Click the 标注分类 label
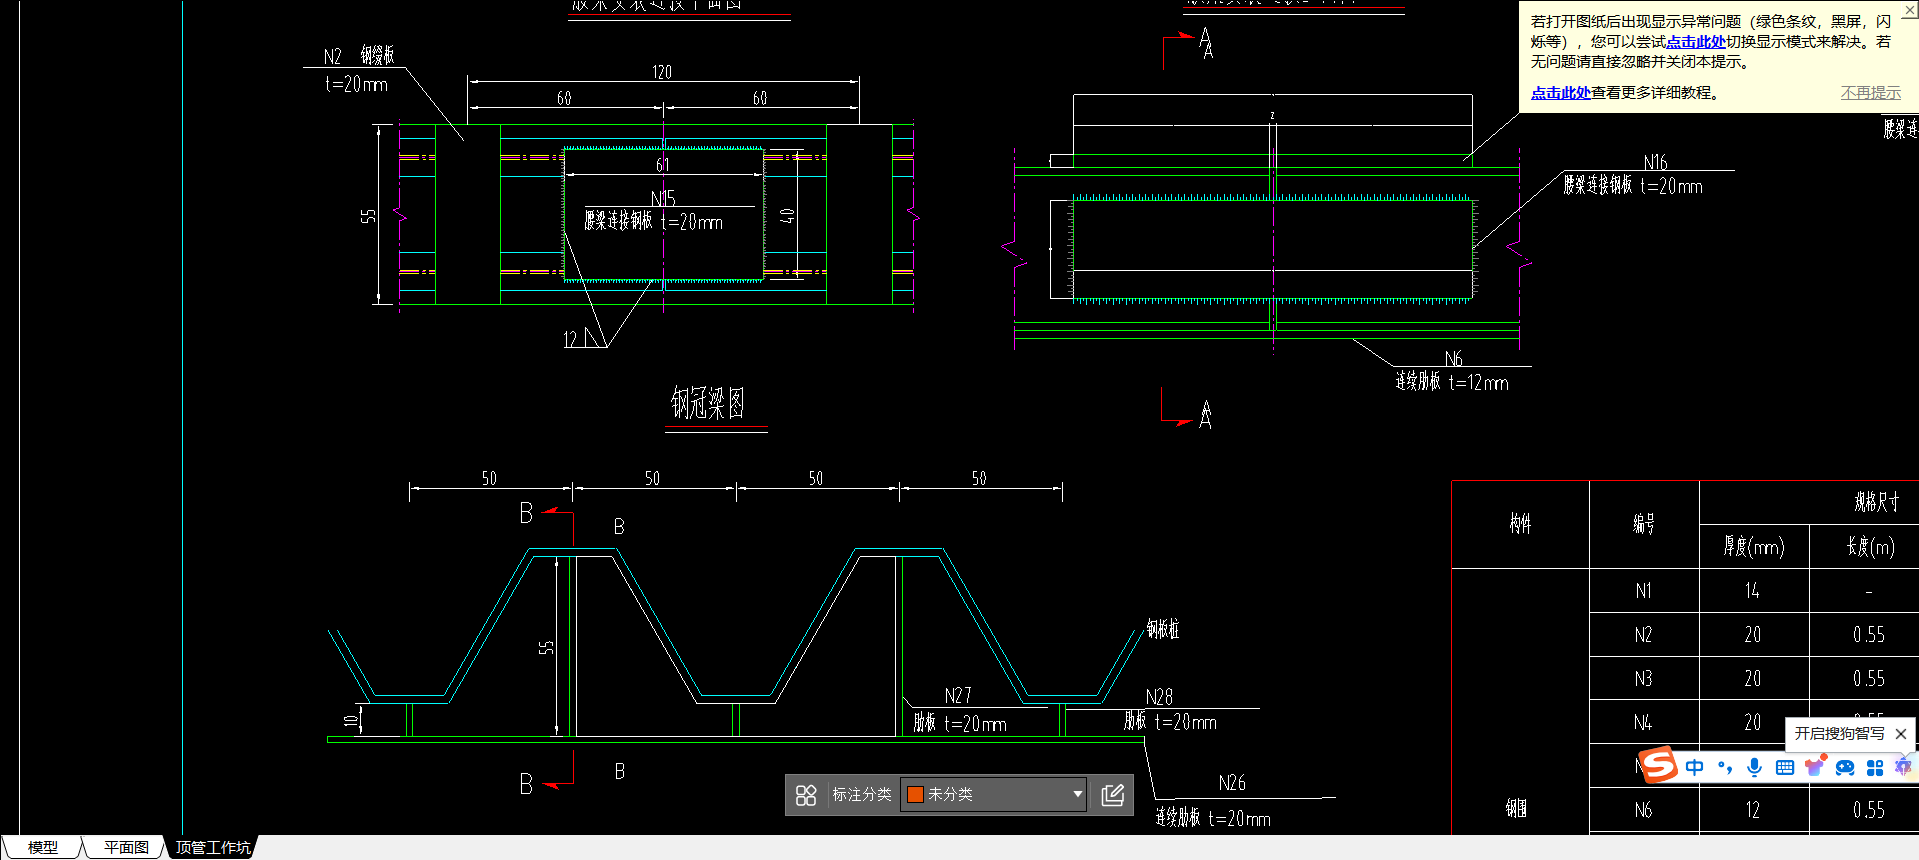This screenshot has height=860, width=1919. pyautogui.click(x=862, y=794)
